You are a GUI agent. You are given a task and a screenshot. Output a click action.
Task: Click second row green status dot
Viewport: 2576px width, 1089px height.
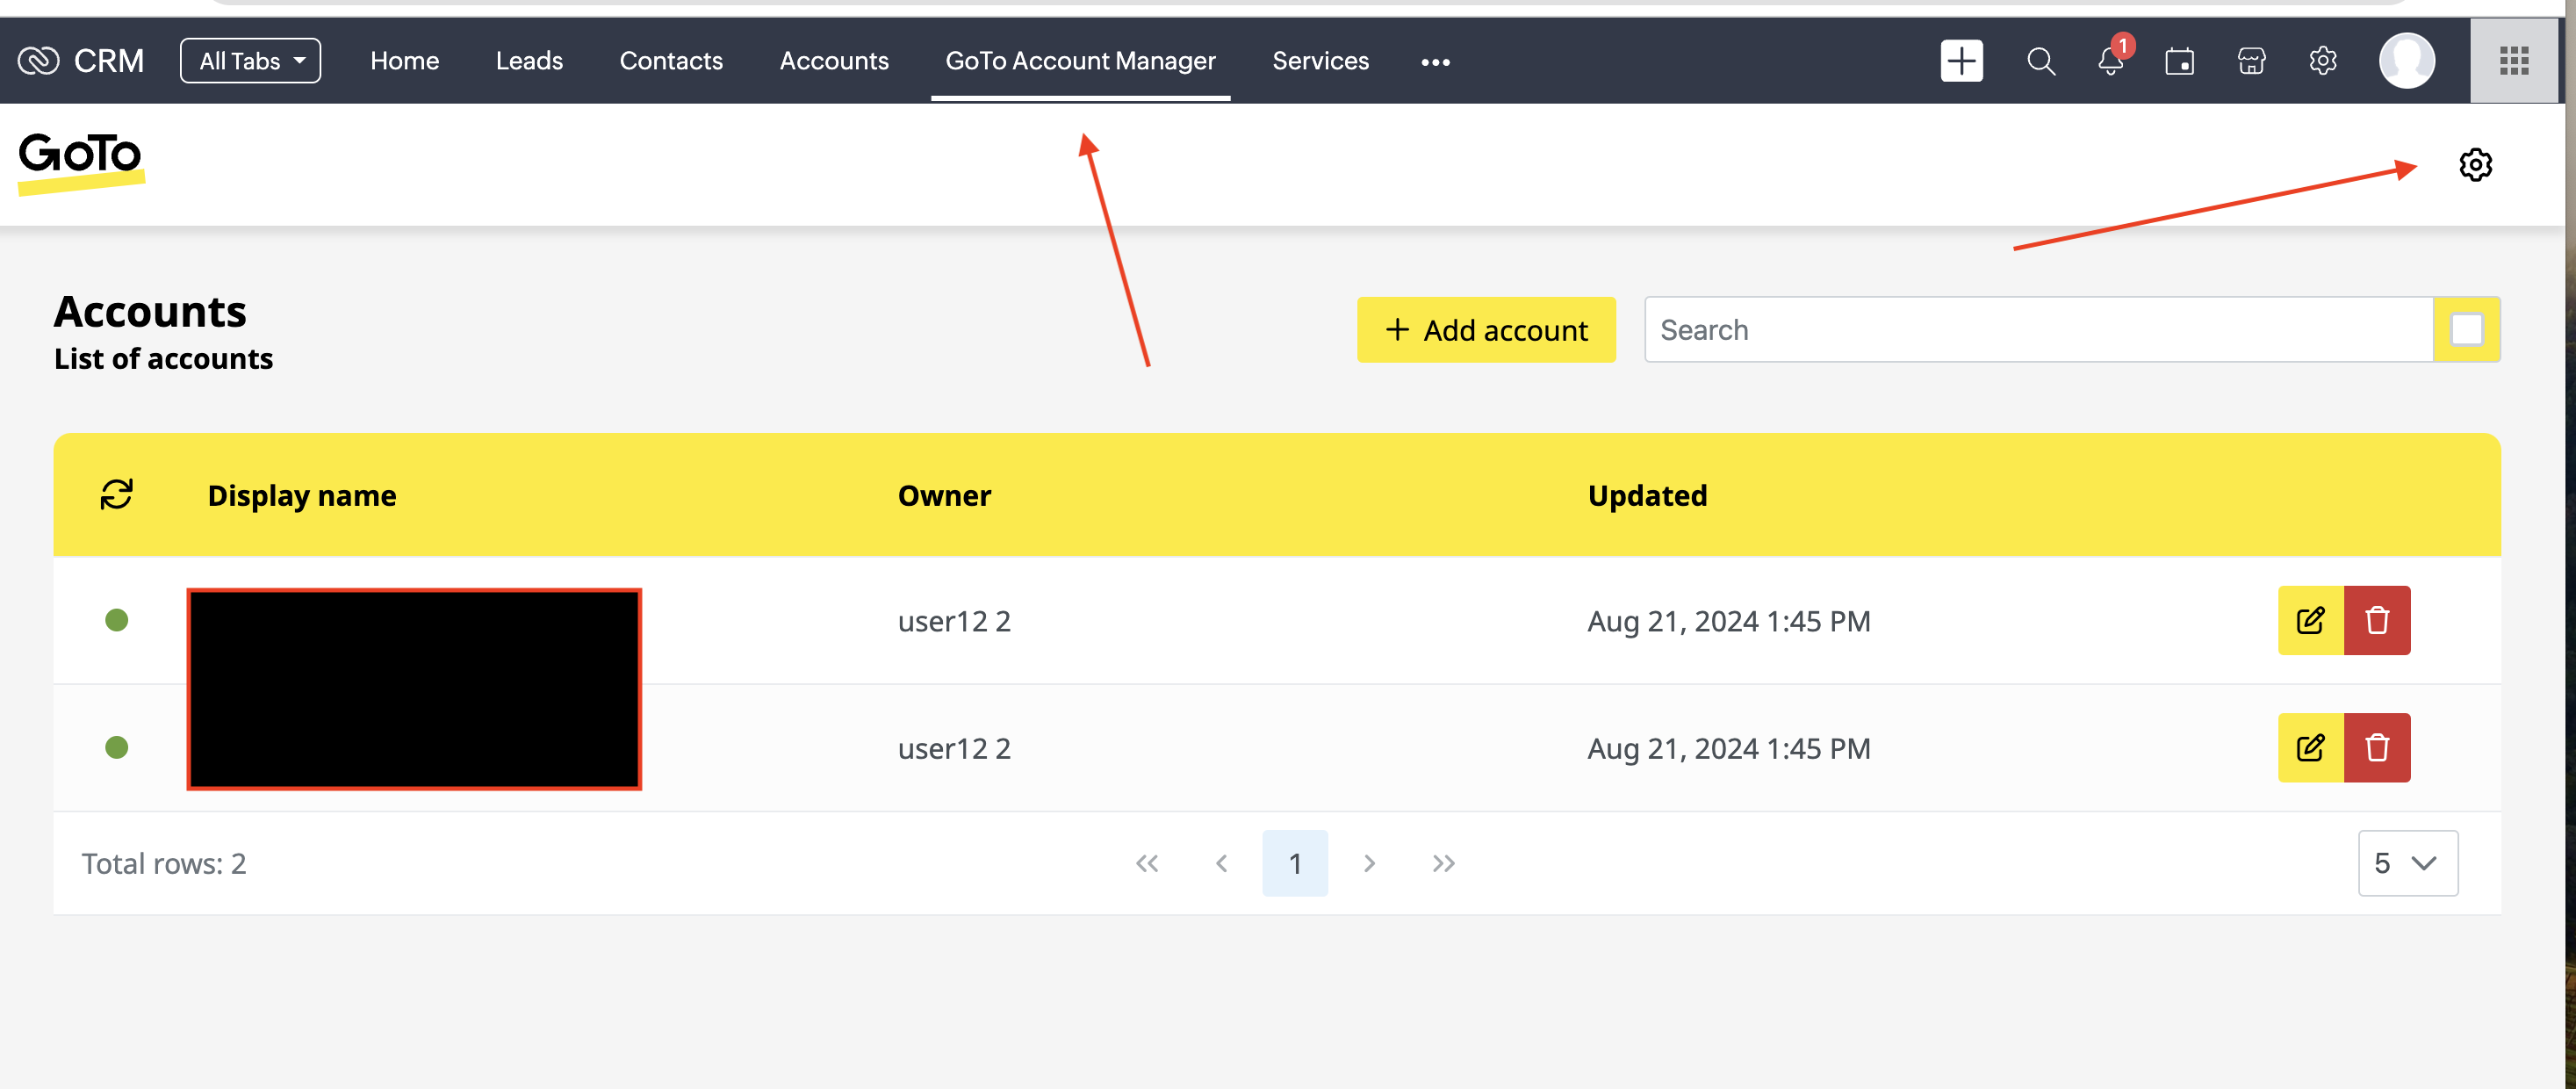click(117, 748)
